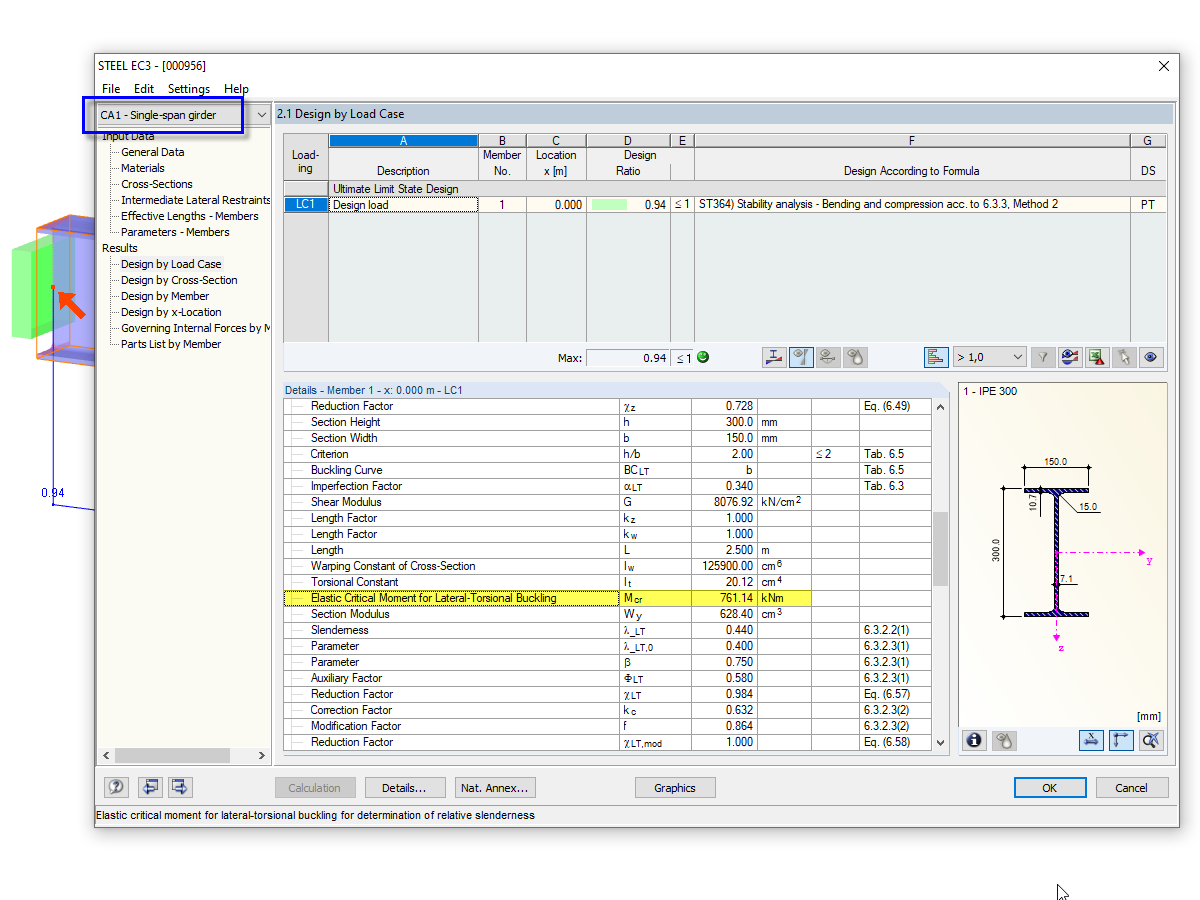Click LC1 loading row cell
The width and height of the screenshot is (1200, 900).
(306, 205)
